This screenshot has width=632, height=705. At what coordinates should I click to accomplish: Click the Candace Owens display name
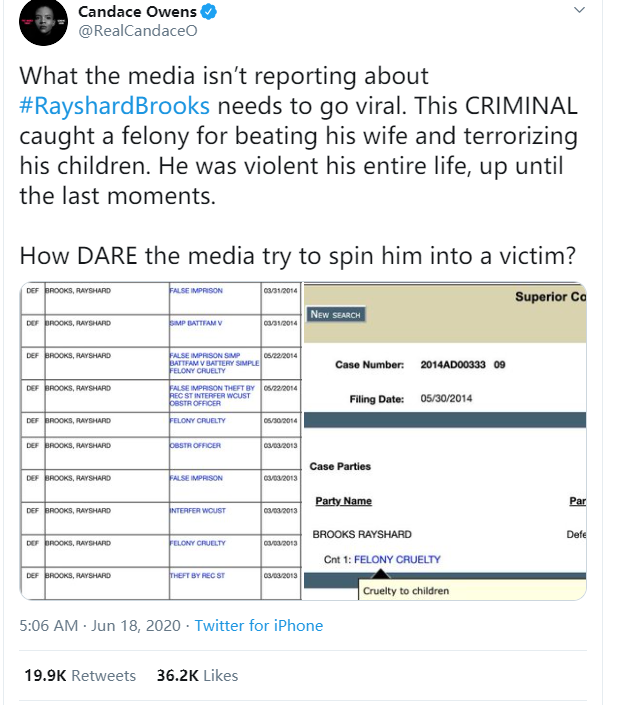click(138, 14)
